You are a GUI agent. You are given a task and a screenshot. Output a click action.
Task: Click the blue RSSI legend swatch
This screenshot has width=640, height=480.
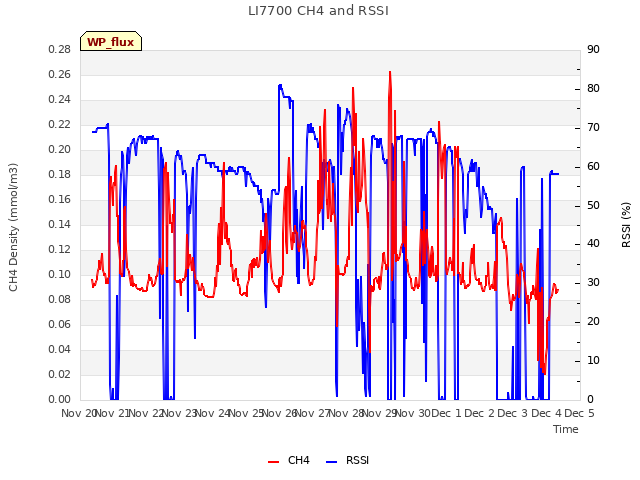tap(331, 462)
